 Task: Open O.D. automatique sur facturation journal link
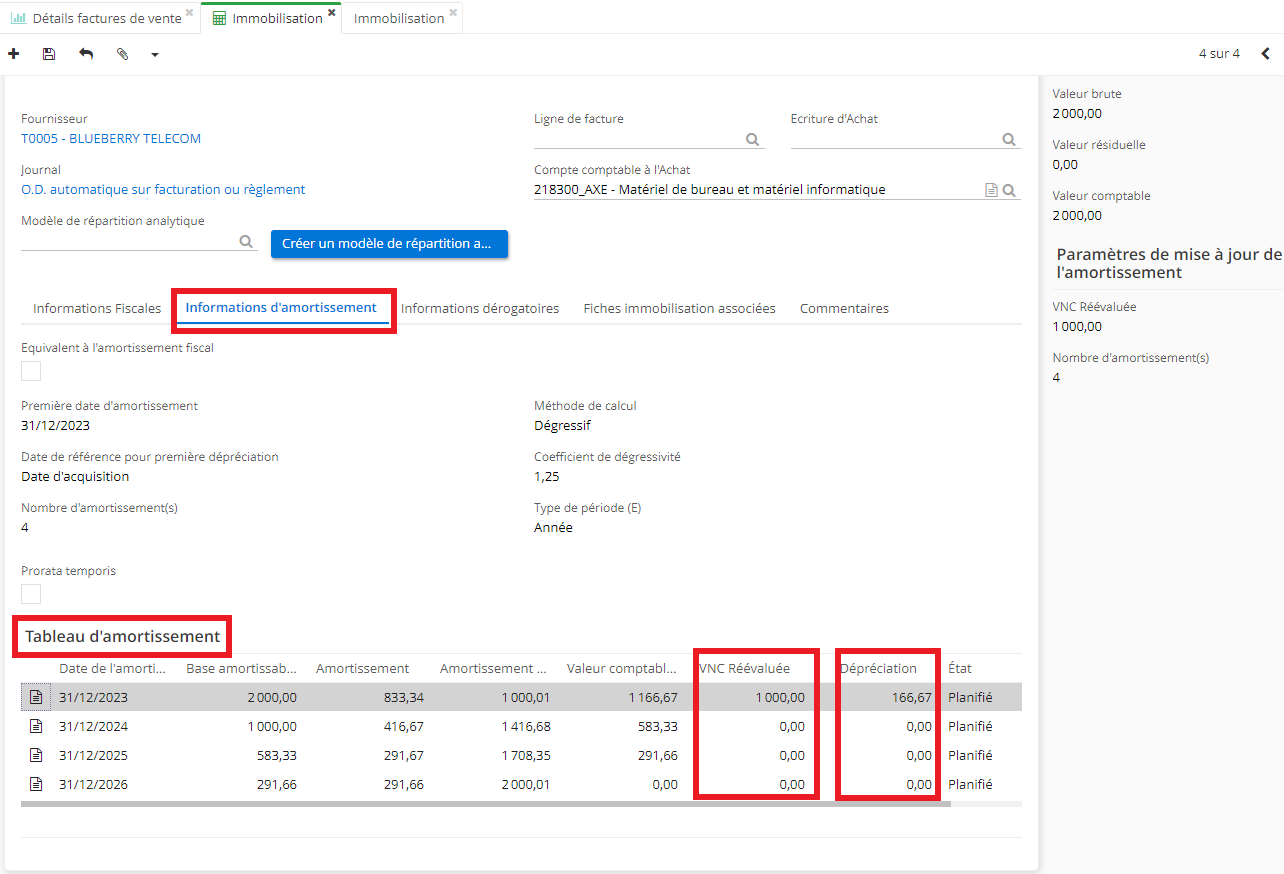tap(163, 190)
